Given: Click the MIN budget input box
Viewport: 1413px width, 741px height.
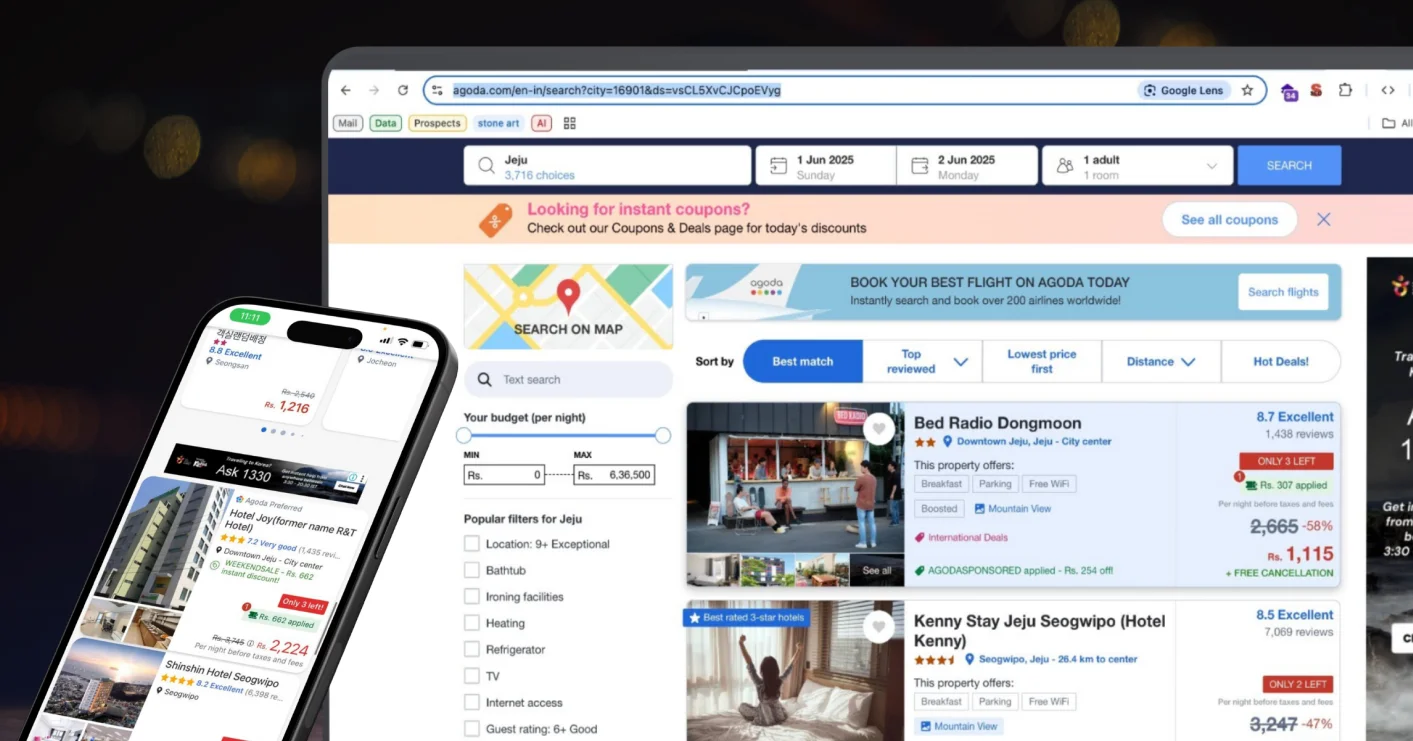Looking at the screenshot, I should (504, 475).
